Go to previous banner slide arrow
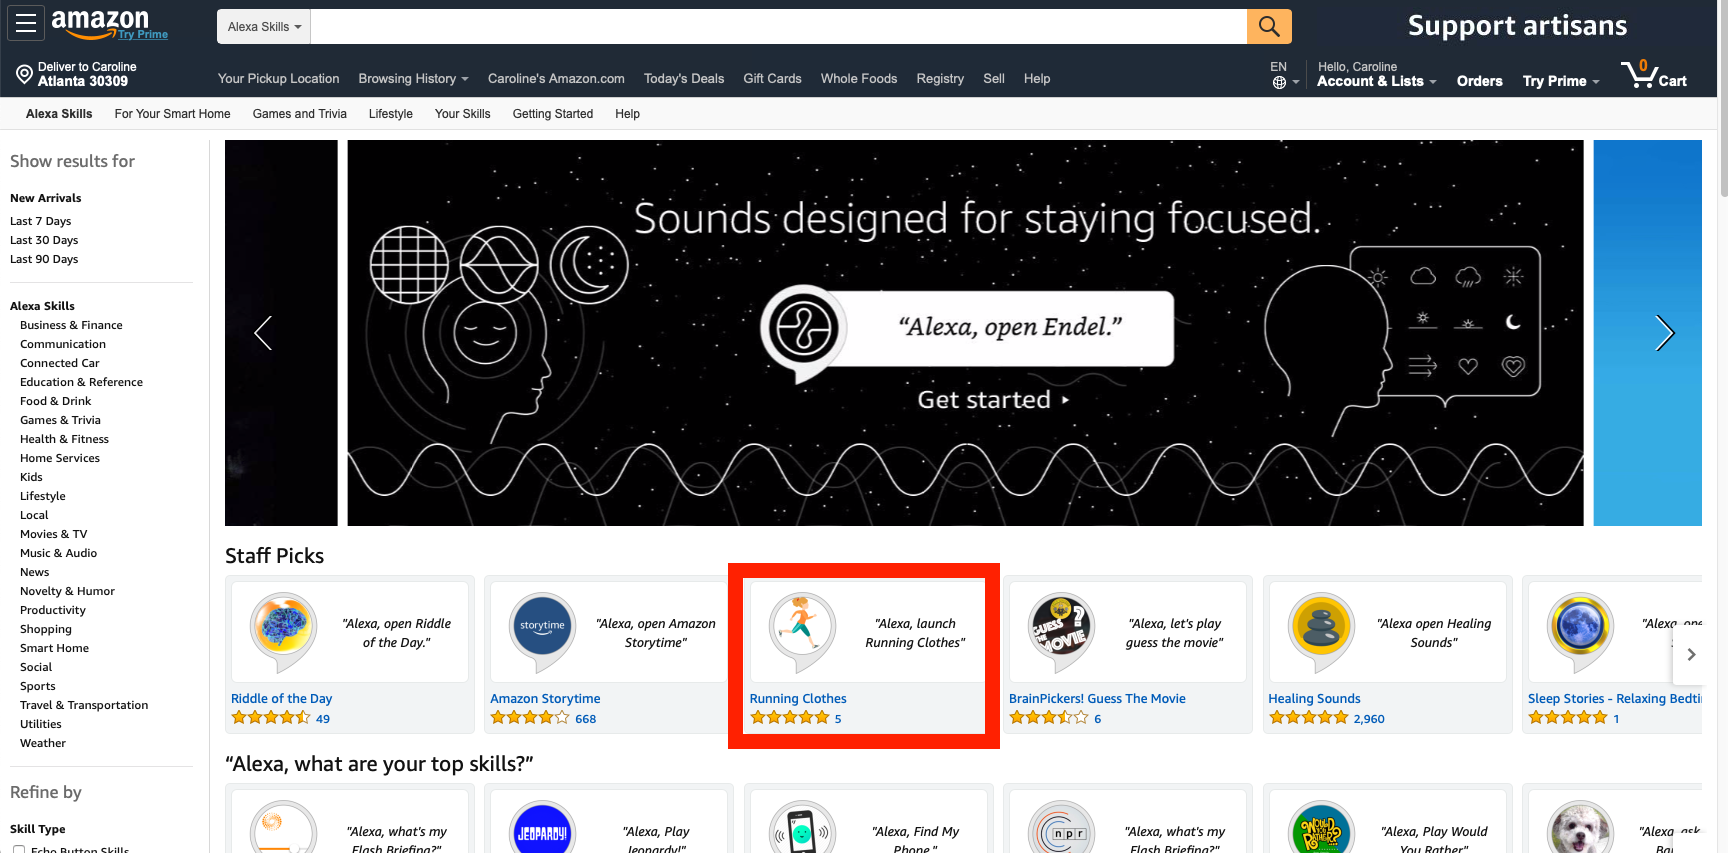The height and width of the screenshot is (853, 1728). coord(263,333)
